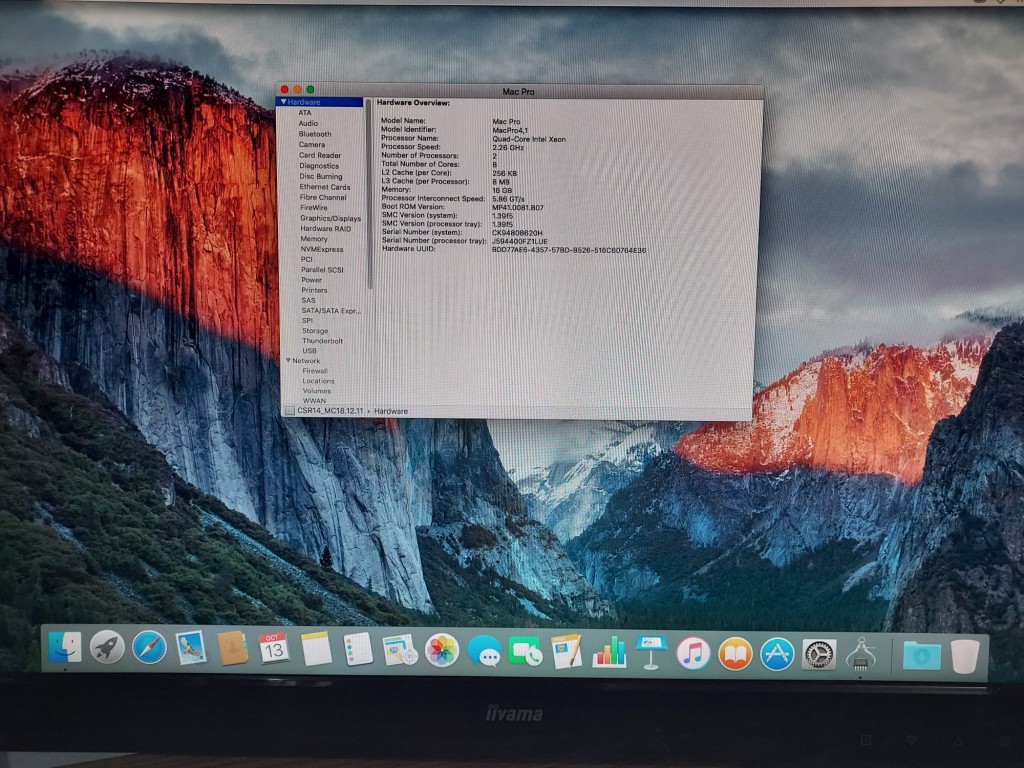1024x768 pixels.
Task: Open Safari compass icon in dock
Action: [149, 648]
